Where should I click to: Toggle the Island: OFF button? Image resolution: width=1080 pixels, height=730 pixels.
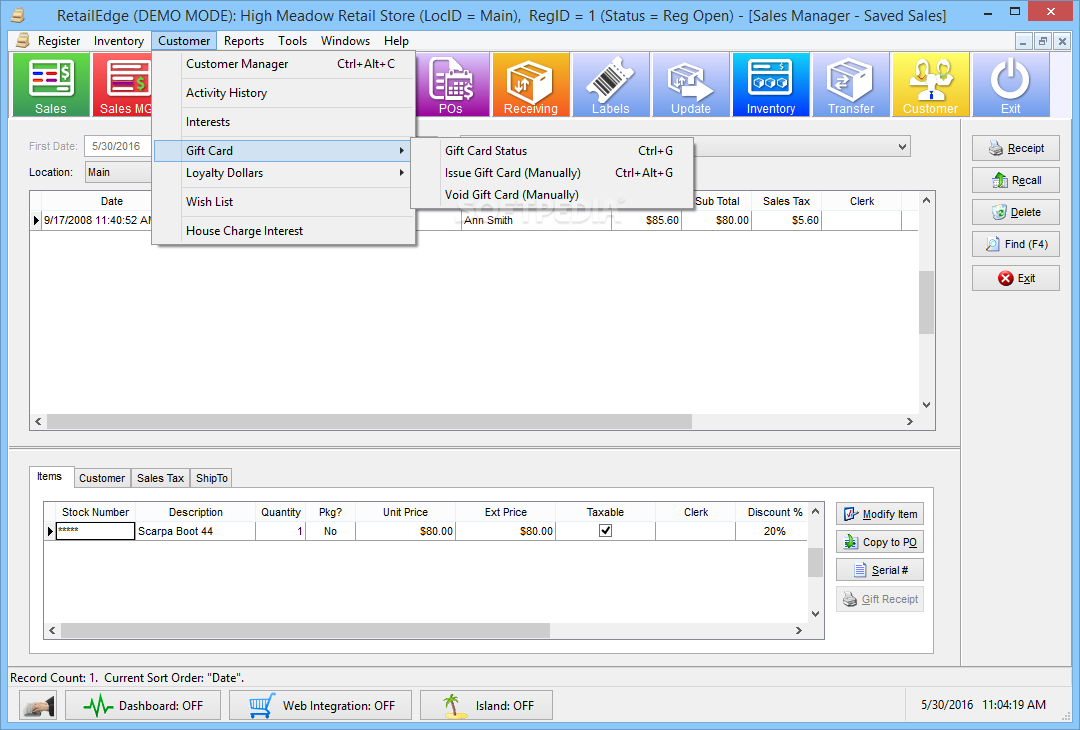[486, 705]
